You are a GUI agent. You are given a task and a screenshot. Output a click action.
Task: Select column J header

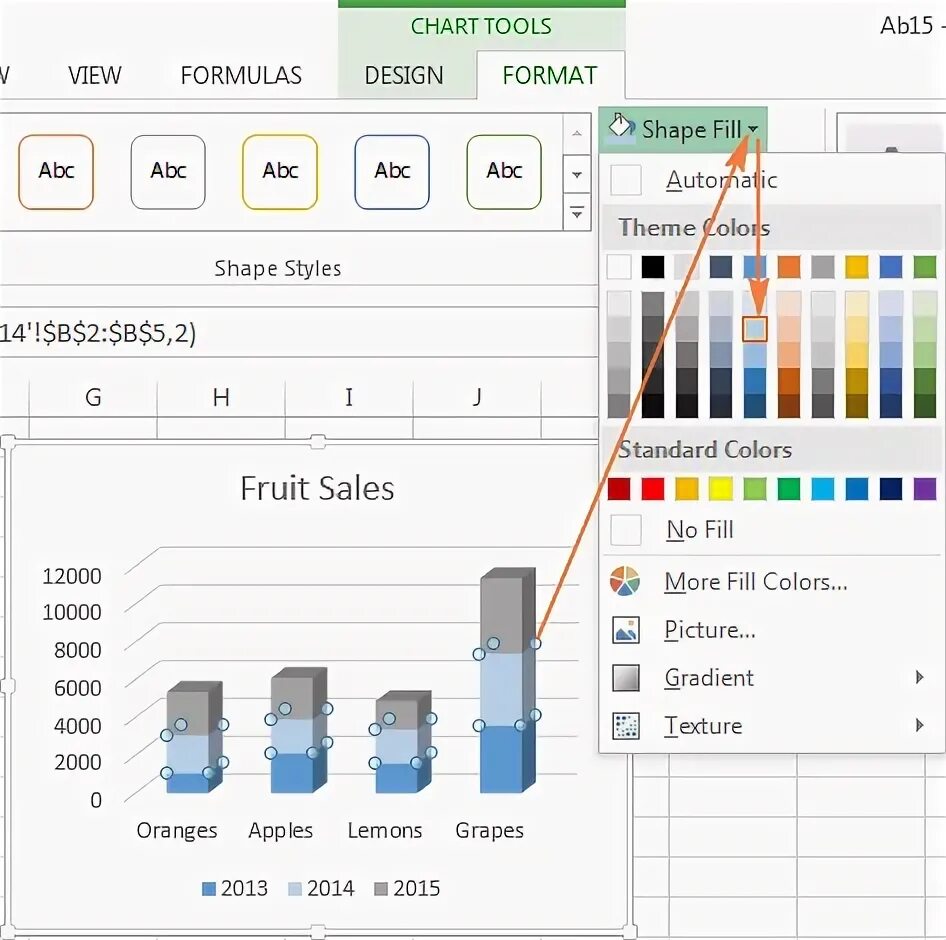click(x=477, y=398)
